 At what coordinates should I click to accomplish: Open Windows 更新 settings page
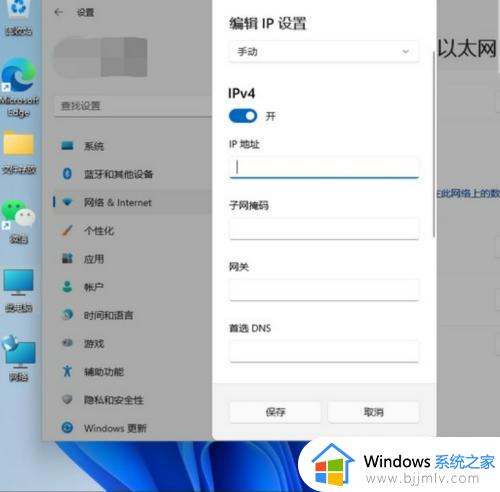pyautogui.click(x=132, y=428)
